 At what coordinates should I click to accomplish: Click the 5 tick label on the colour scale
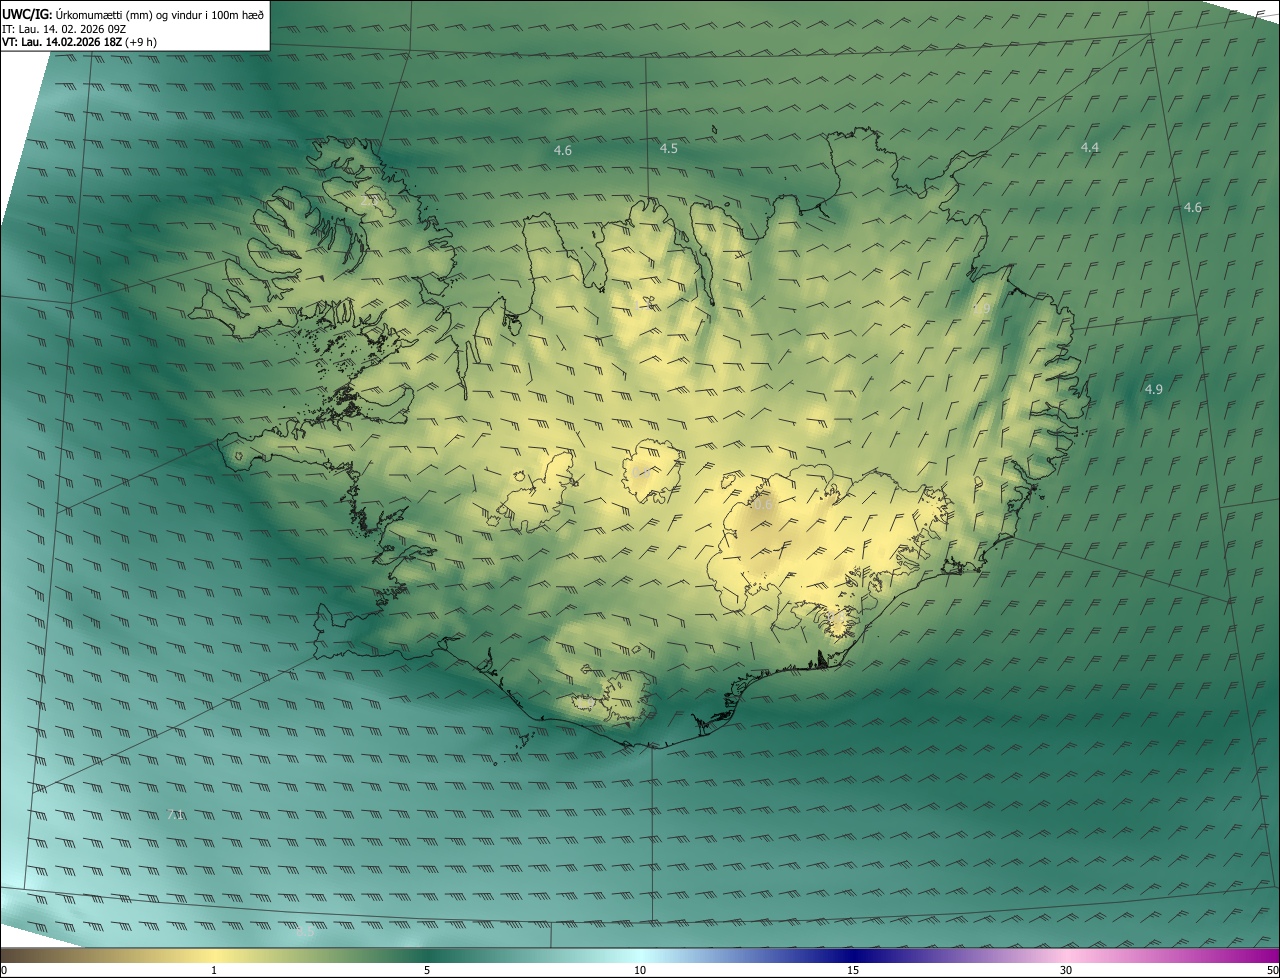pyautogui.click(x=427, y=970)
